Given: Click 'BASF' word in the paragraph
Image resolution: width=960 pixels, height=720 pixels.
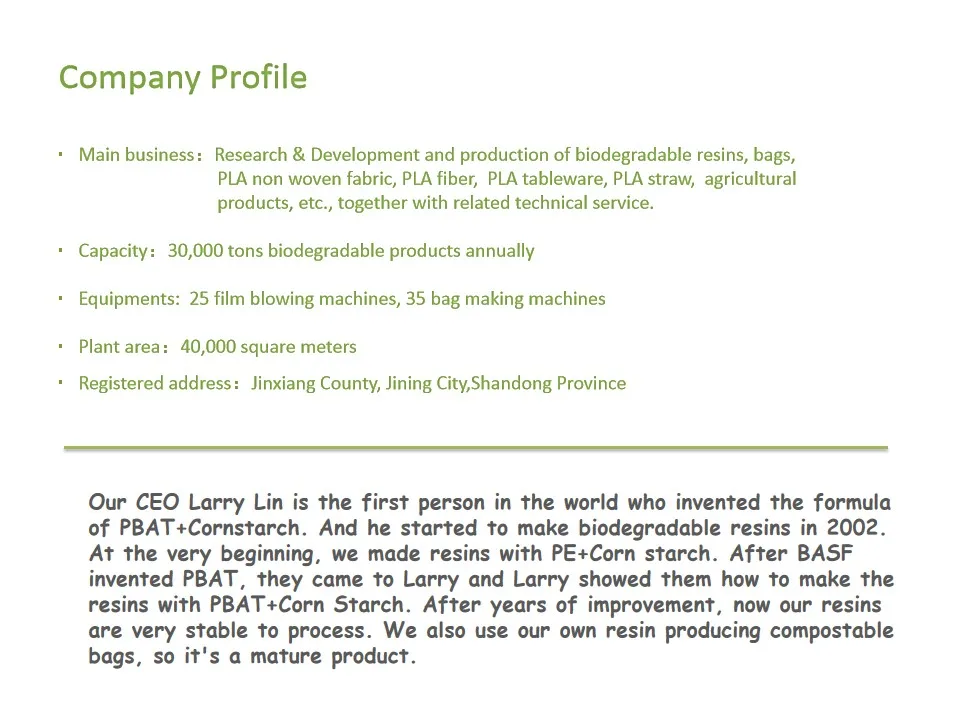Looking at the screenshot, I should pyautogui.click(x=825, y=553).
